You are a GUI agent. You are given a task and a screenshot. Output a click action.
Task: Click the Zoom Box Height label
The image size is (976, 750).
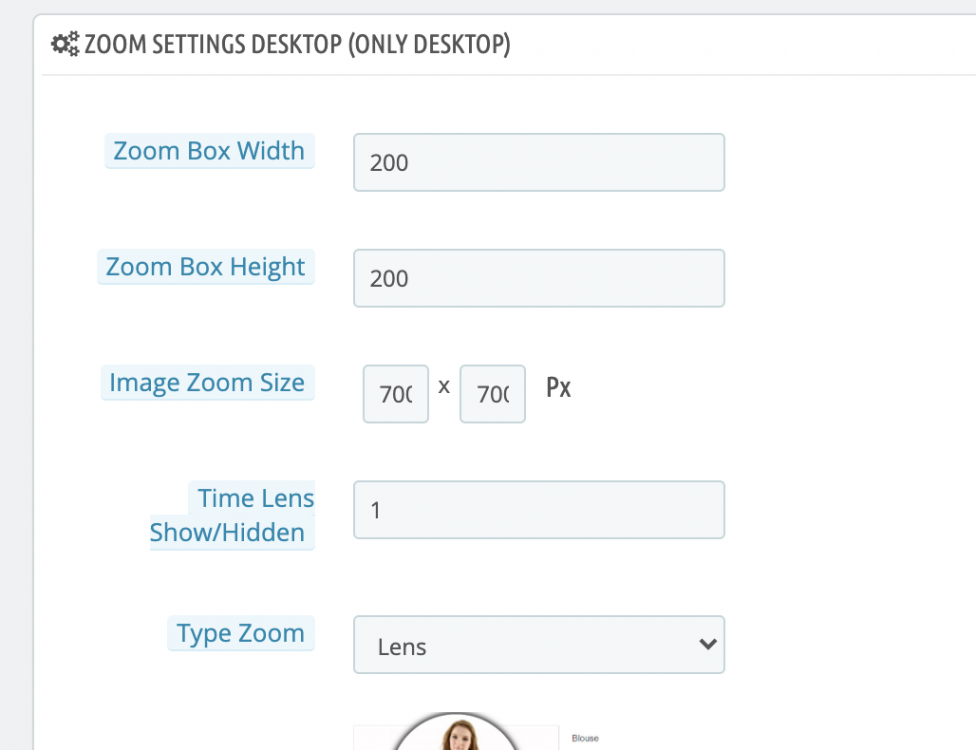click(x=206, y=266)
